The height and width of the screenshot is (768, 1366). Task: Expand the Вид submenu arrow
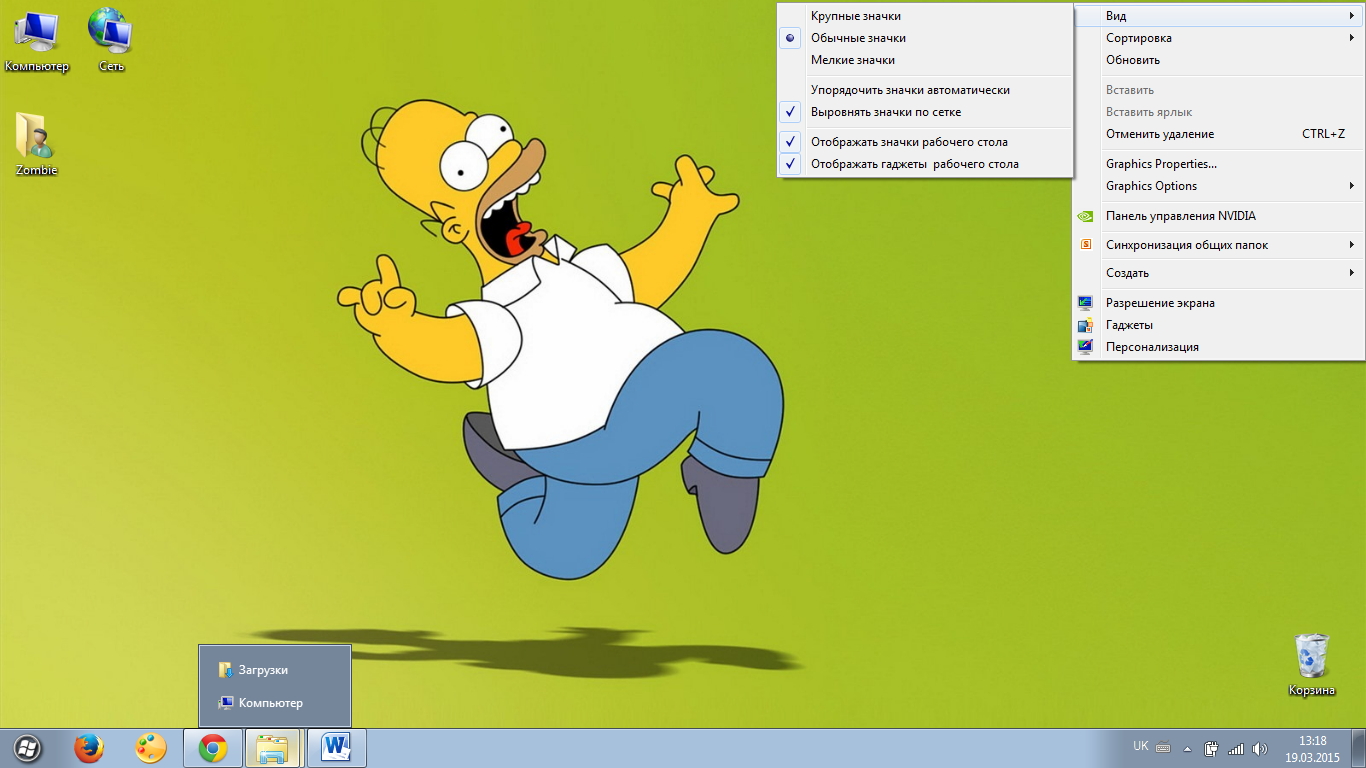pos(1352,16)
